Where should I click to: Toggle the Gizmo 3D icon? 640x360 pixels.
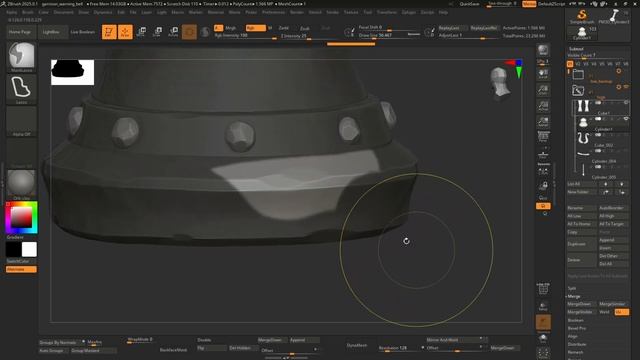[189, 32]
